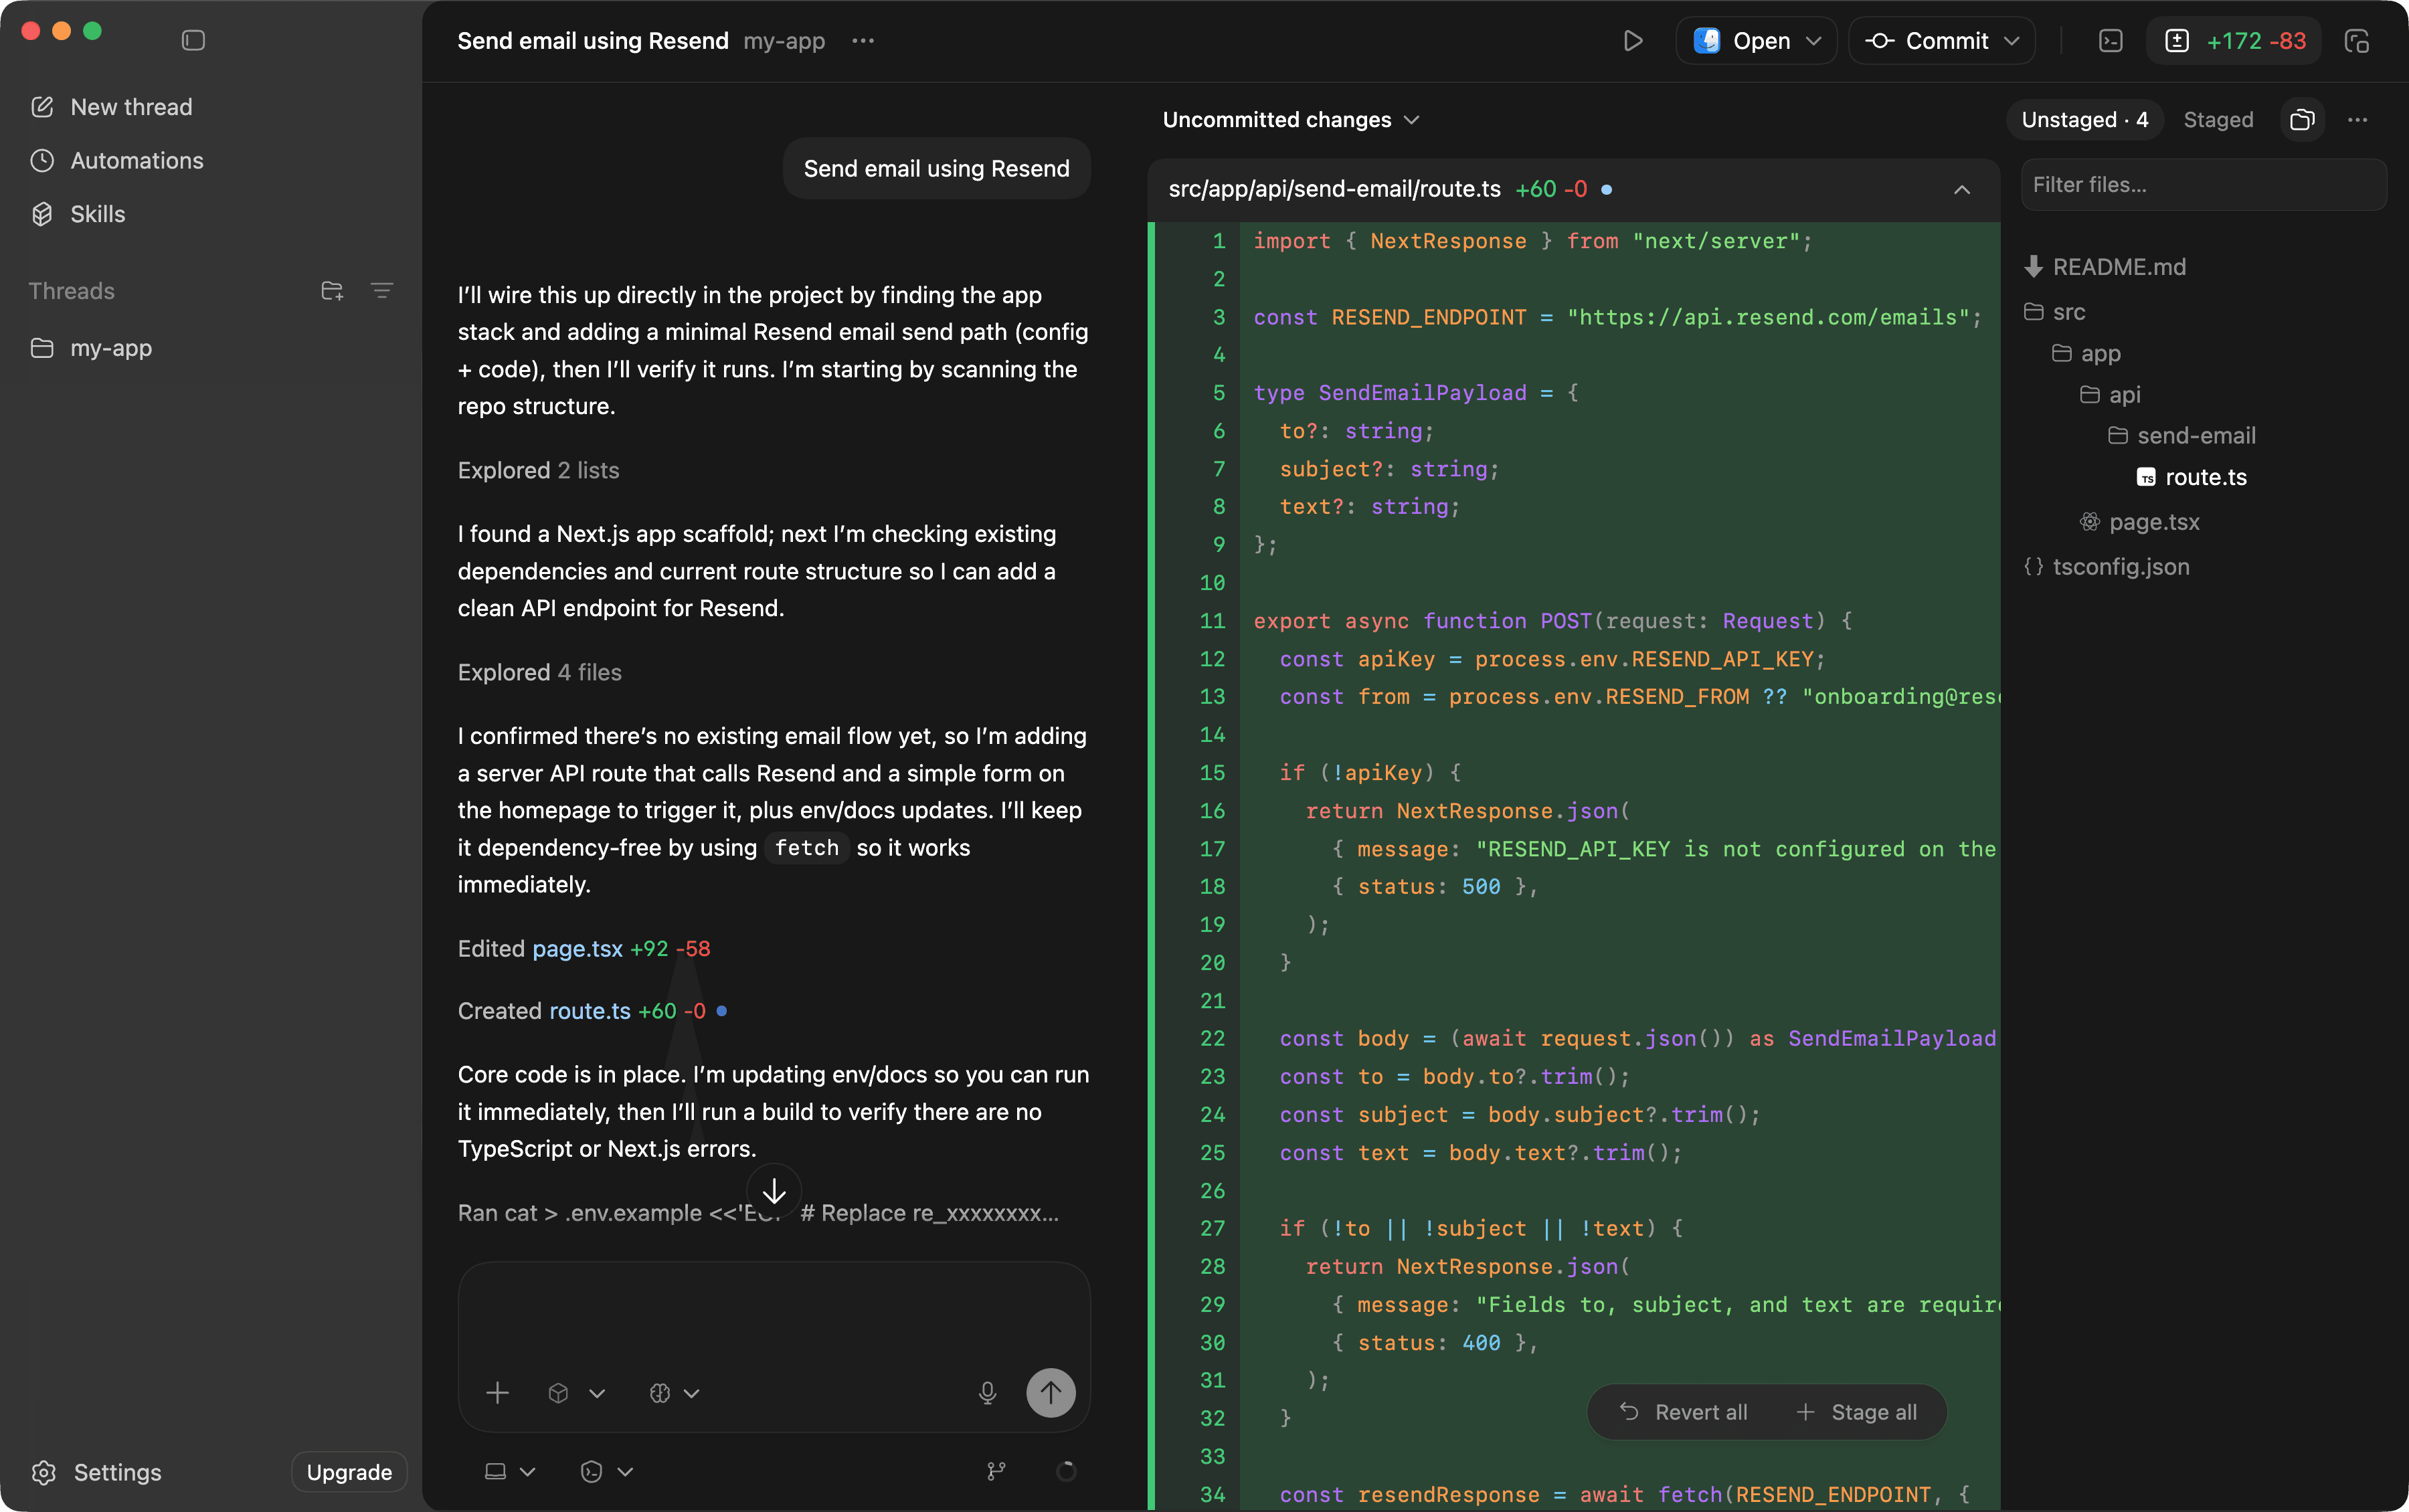The height and width of the screenshot is (1512, 2409).
Task: Open the model selector brain icon
Action: pyautogui.click(x=660, y=1392)
